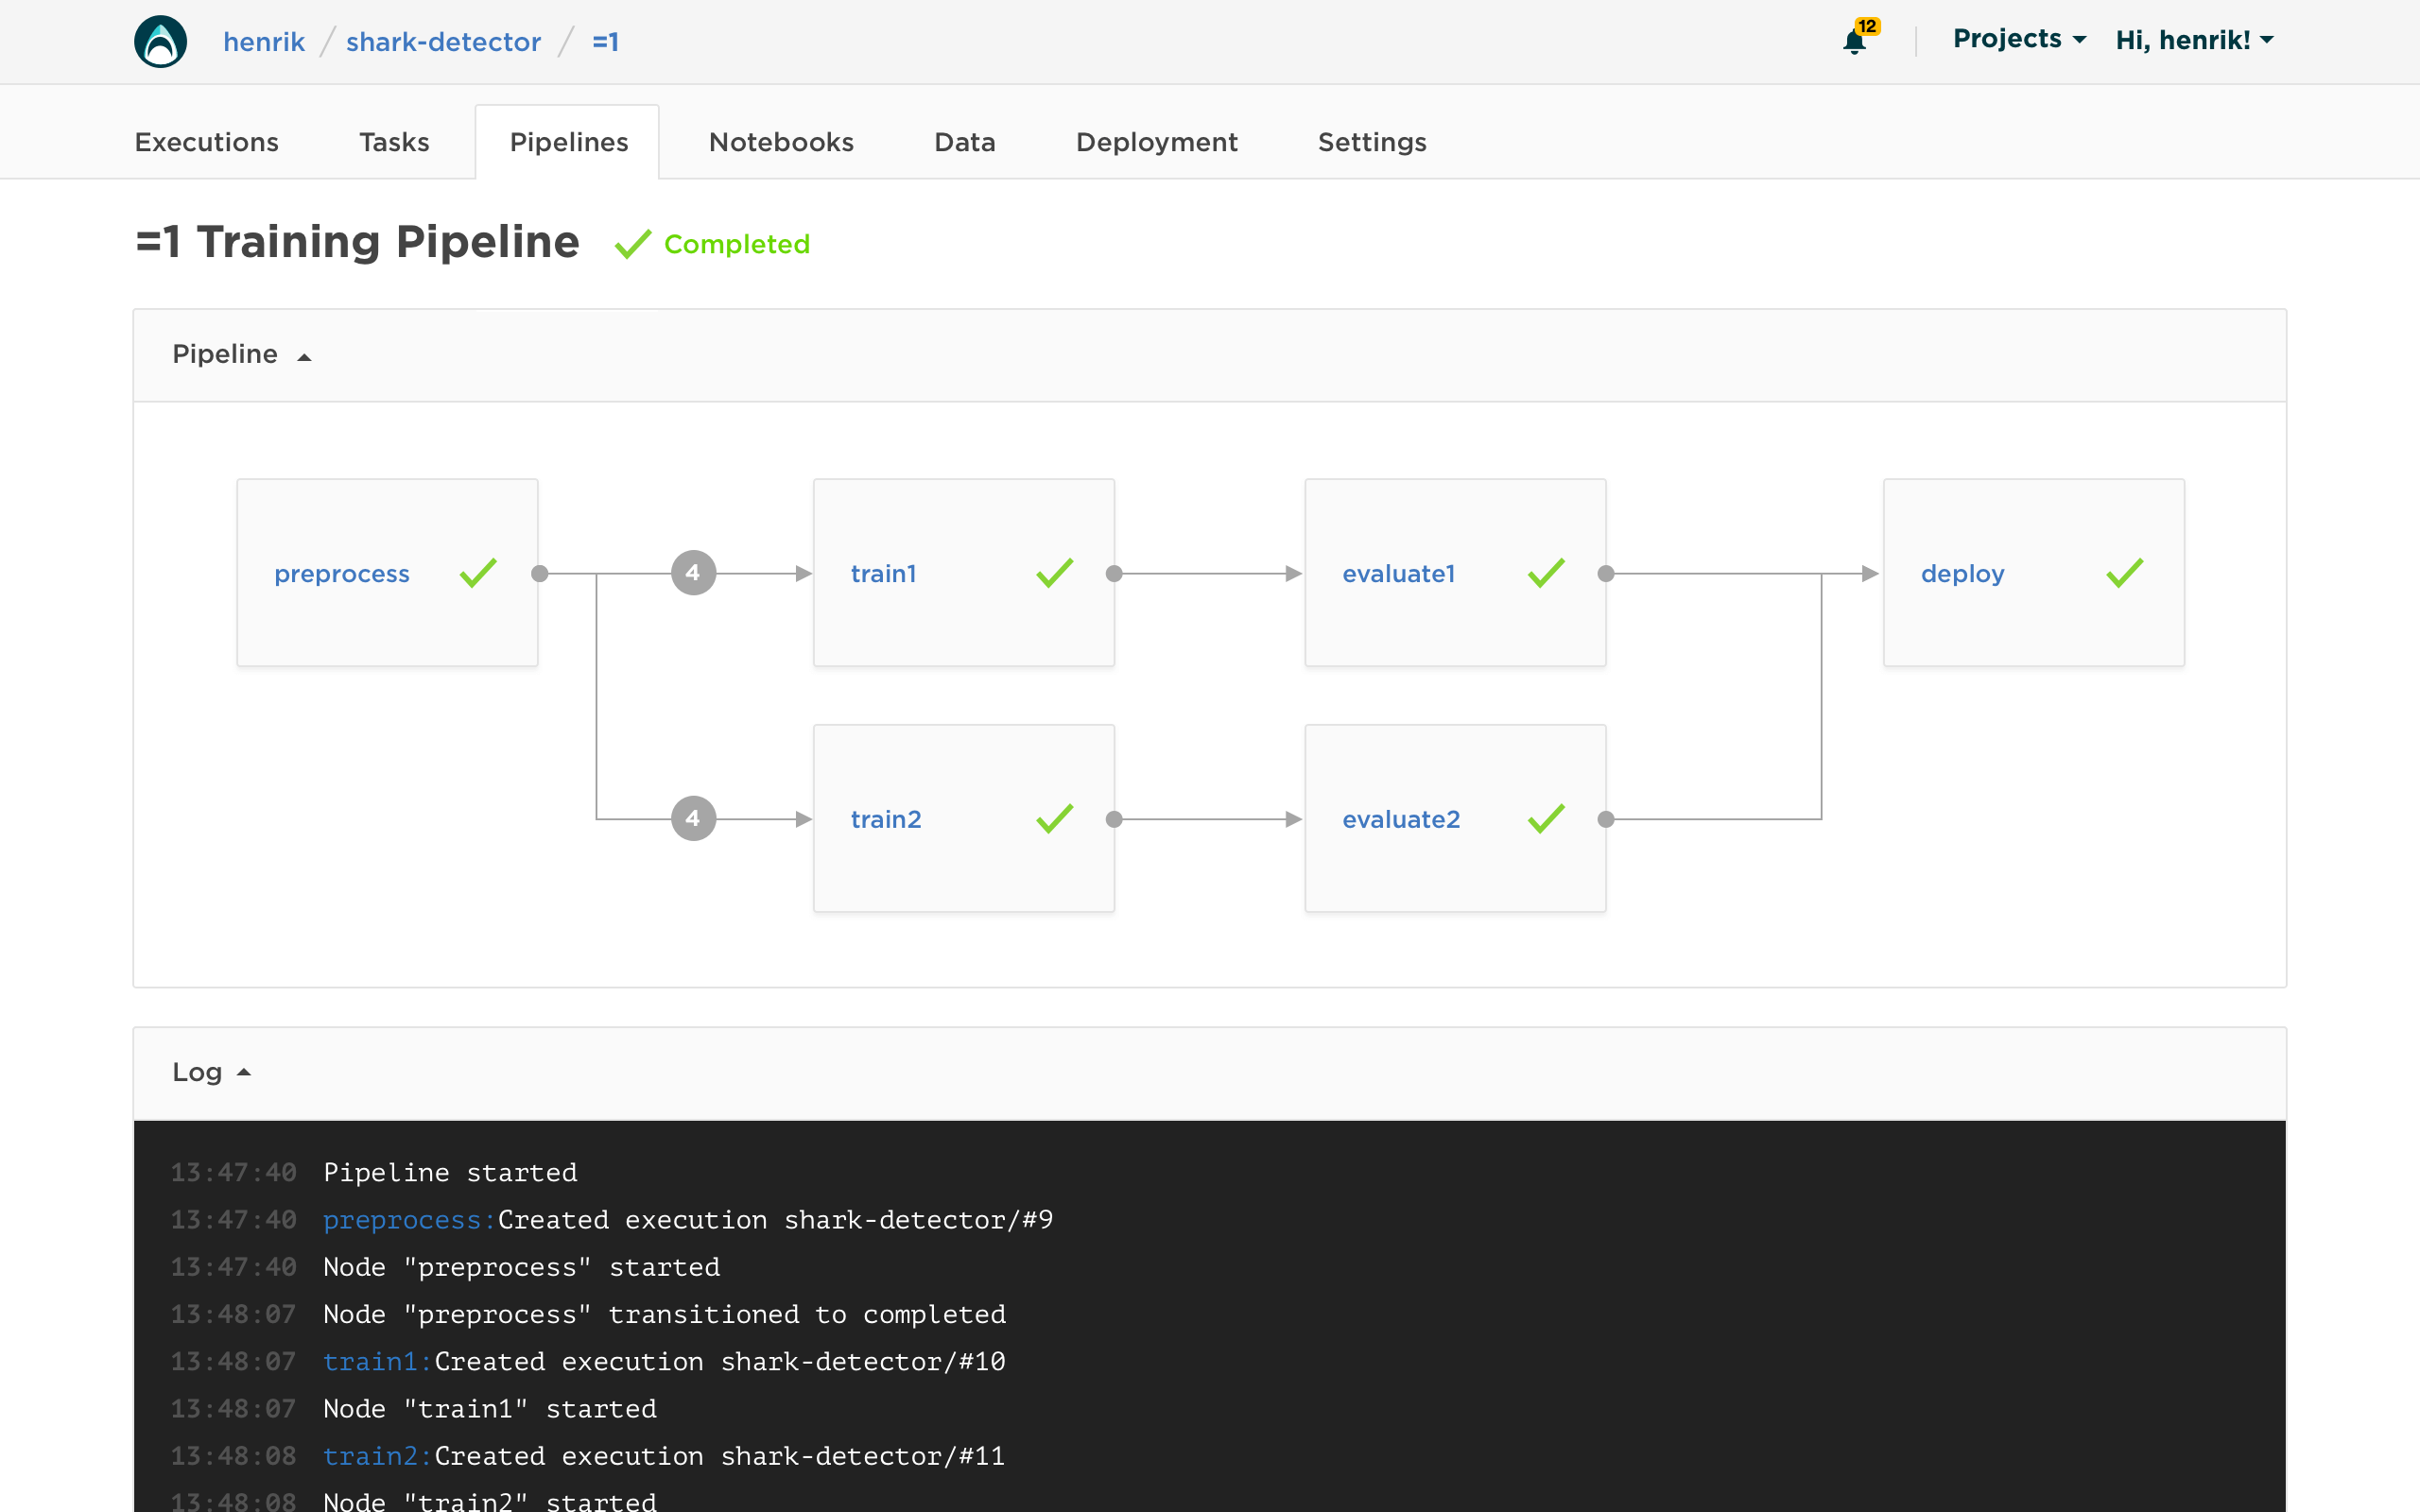
Task: Open the Settings tab
Action: coord(1372,142)
